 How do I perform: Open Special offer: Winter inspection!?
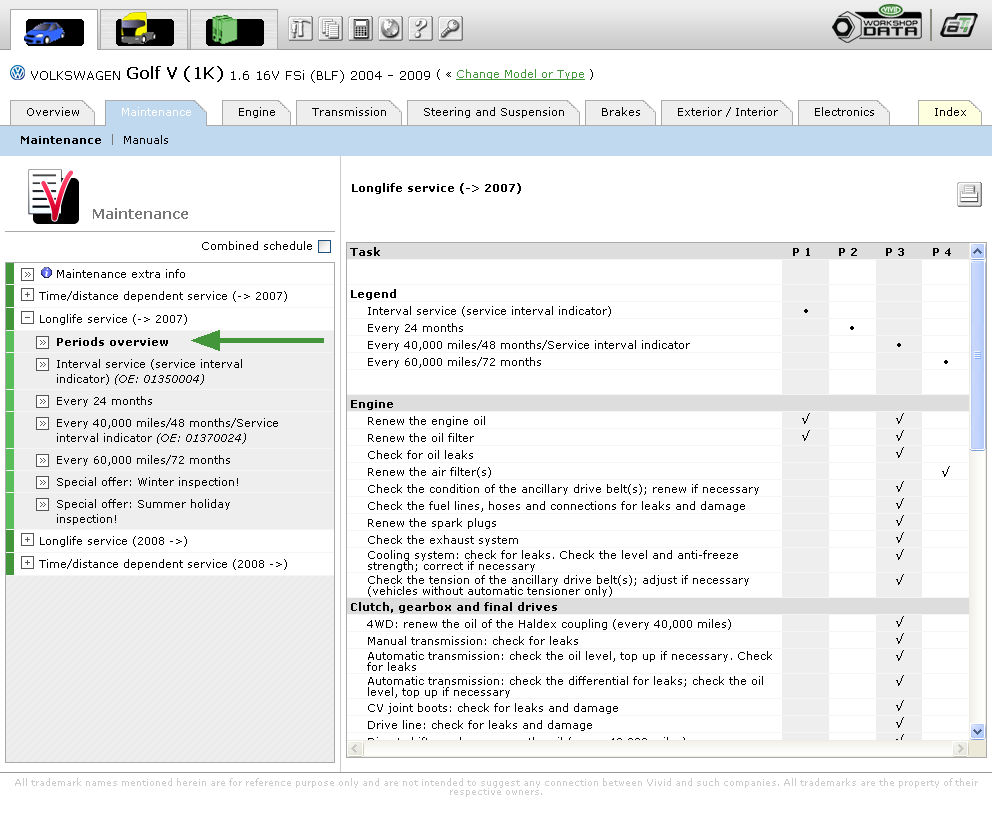coord(147,482)
